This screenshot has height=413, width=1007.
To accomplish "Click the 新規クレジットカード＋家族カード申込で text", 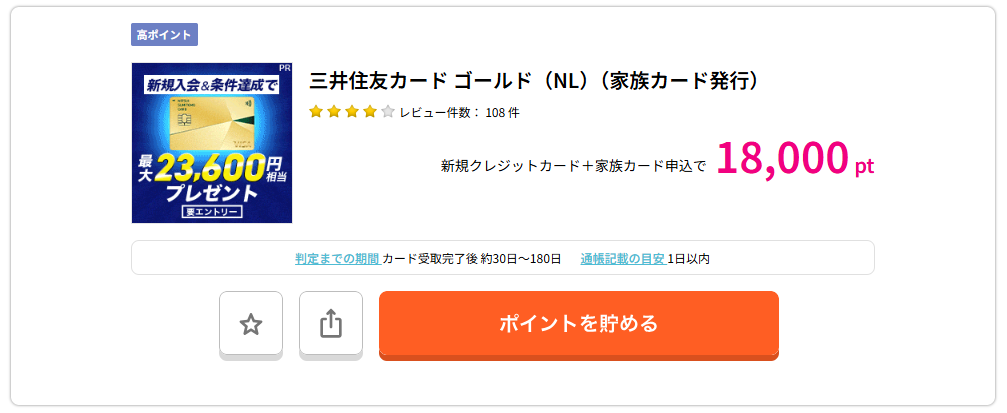I will [x=573, y=166].
